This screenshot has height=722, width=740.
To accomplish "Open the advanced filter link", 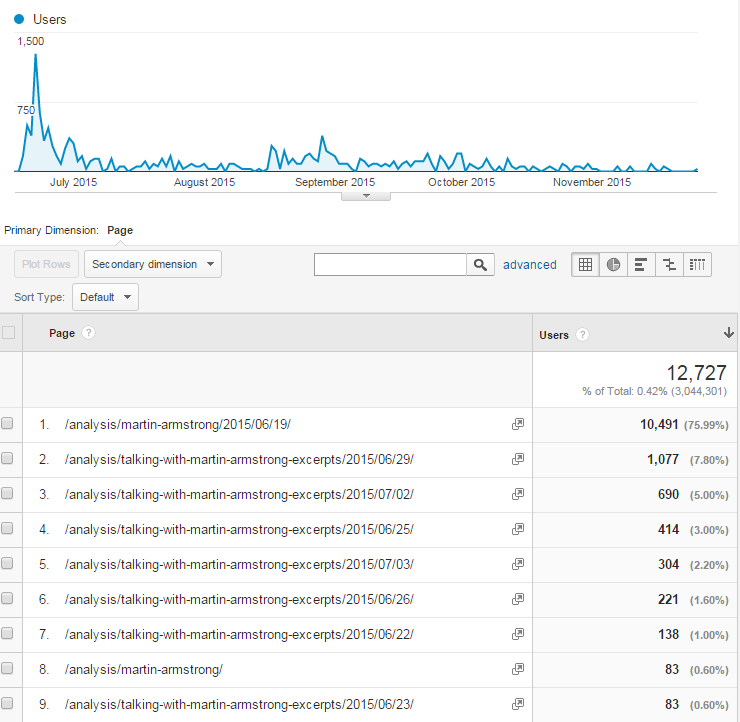I will click(x=529, y=265).
